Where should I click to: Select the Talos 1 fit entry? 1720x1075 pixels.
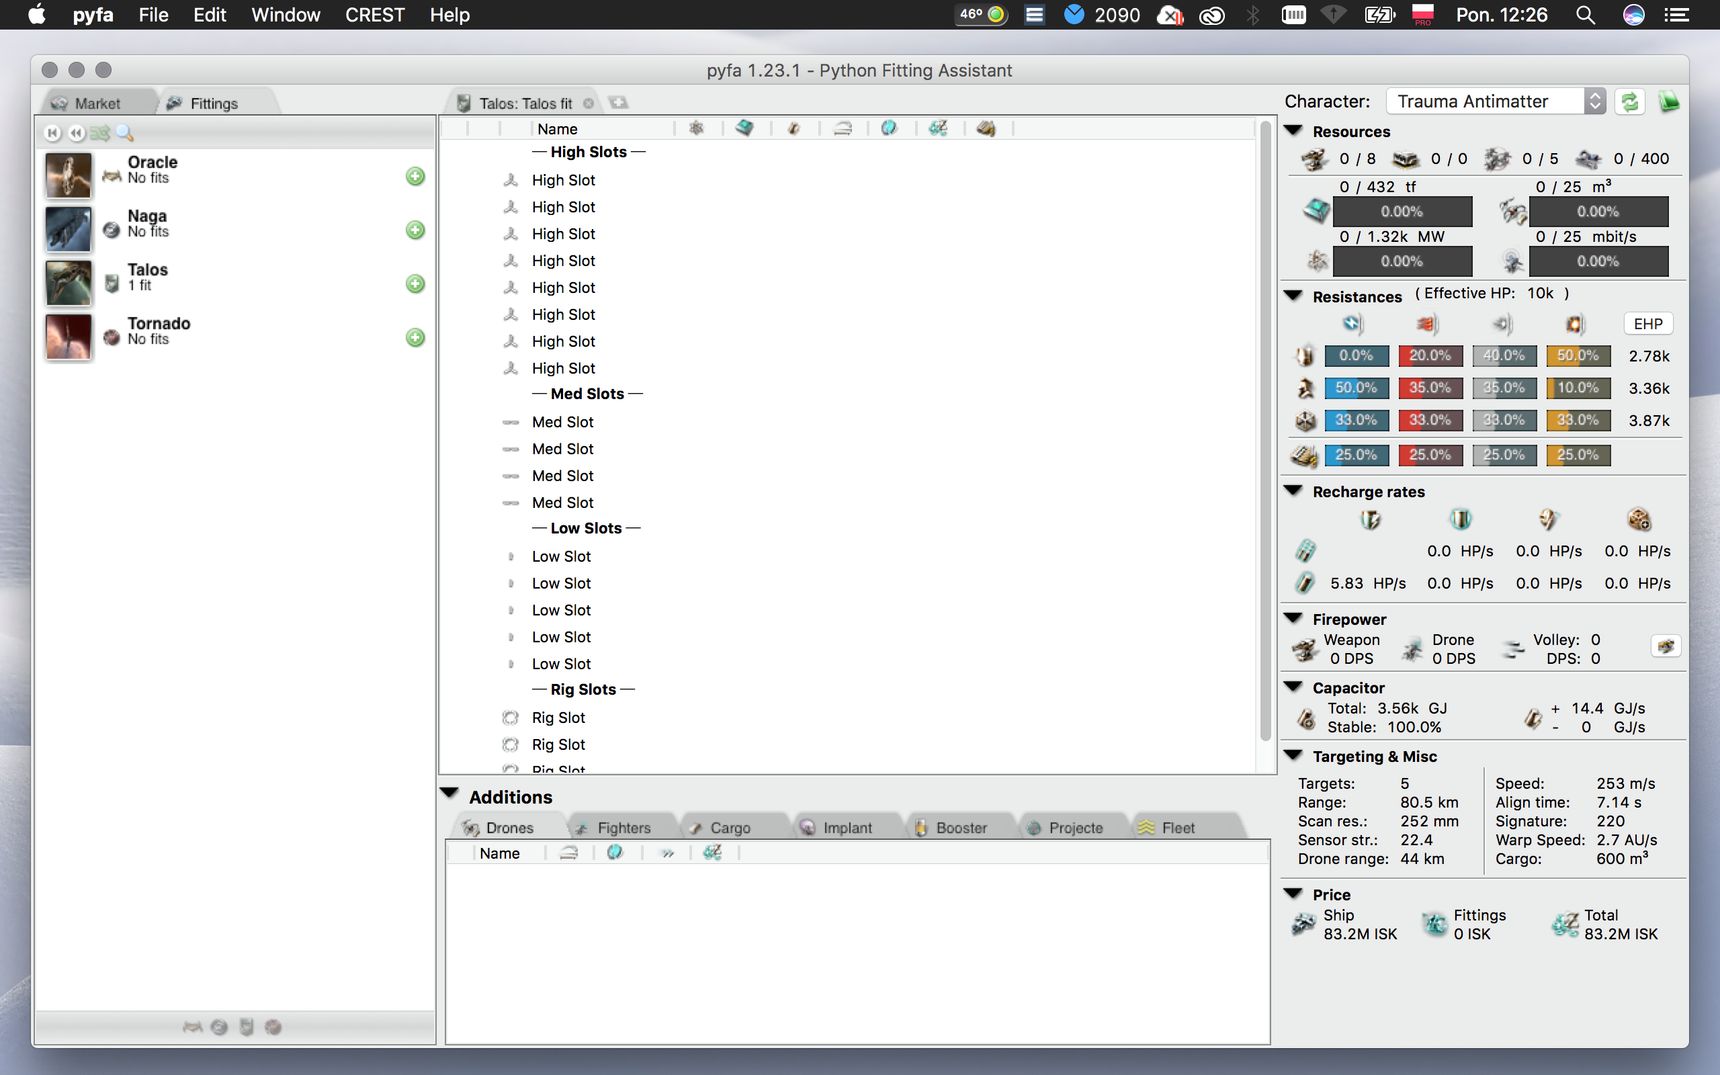point(237,284)
